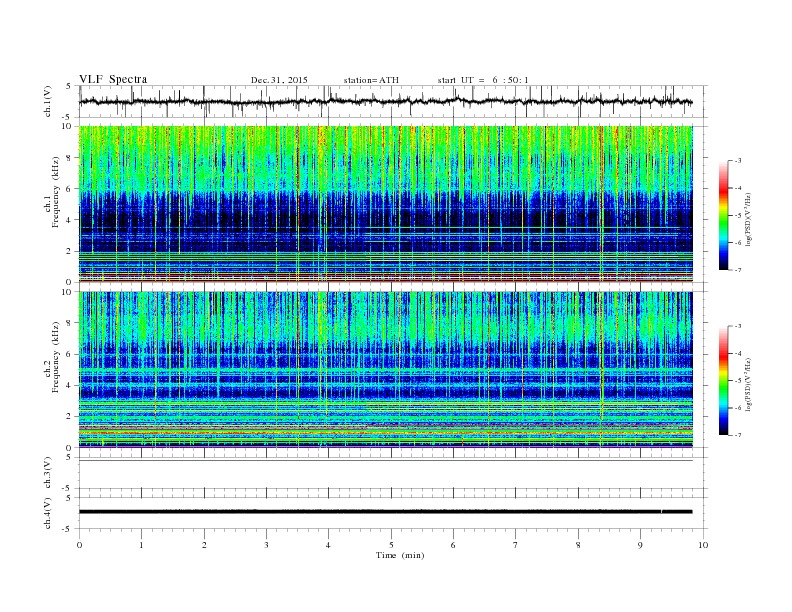Screen dimensions: 792x612
Task: Click the "10" minute tick label on time axis
Action: (x=703, y=545)
